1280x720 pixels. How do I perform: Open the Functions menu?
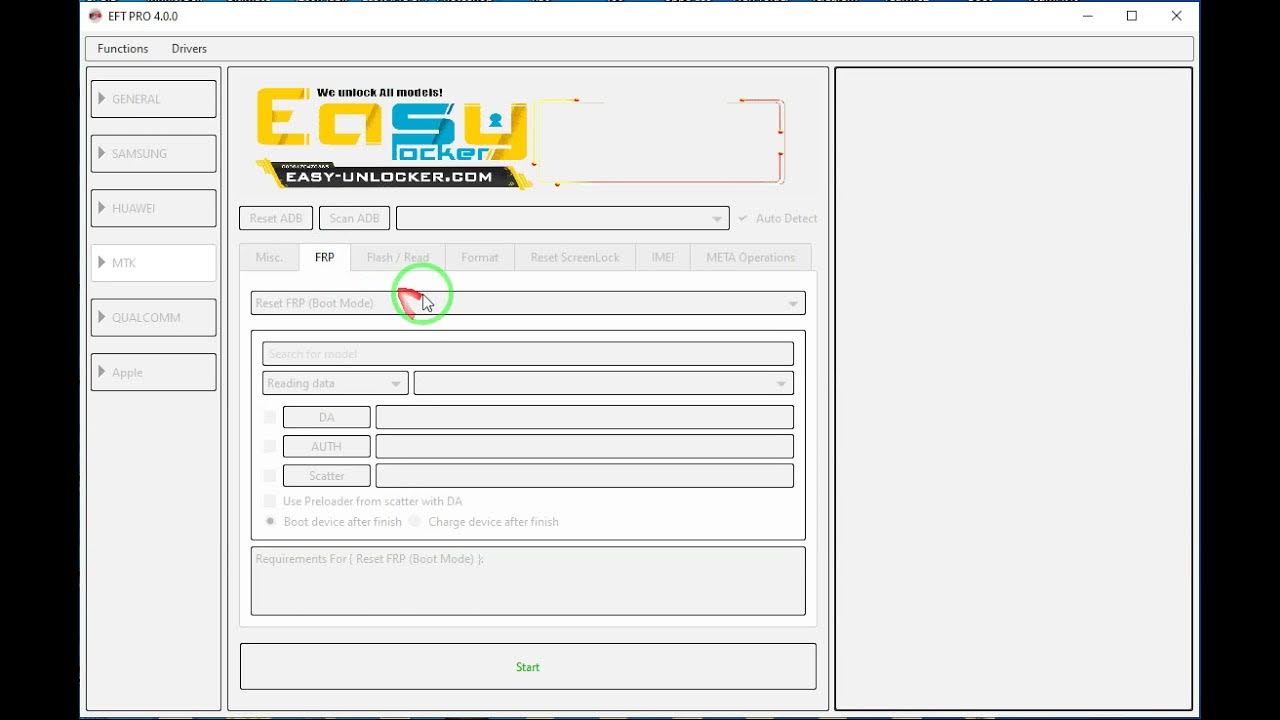click(122, 48)
